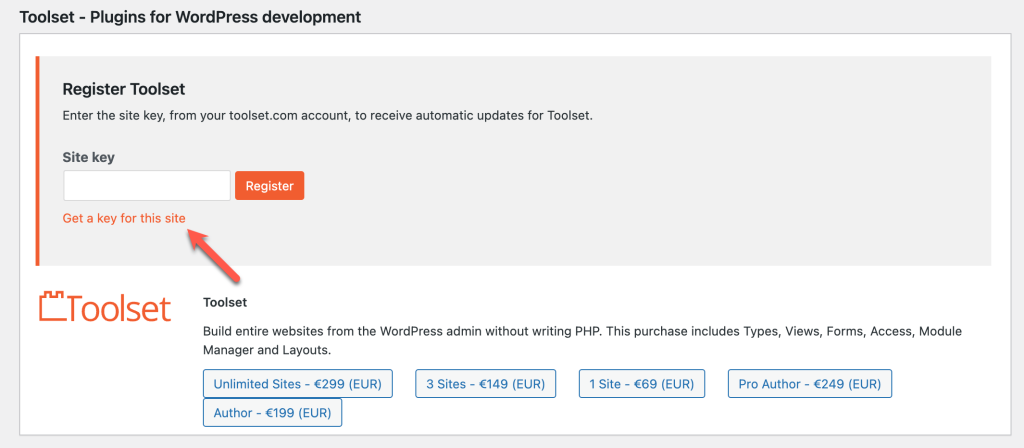This screenshot has height=448, width=1024.
Task: Choose Unlimited Sites €299 option
Action: [298, 384]
